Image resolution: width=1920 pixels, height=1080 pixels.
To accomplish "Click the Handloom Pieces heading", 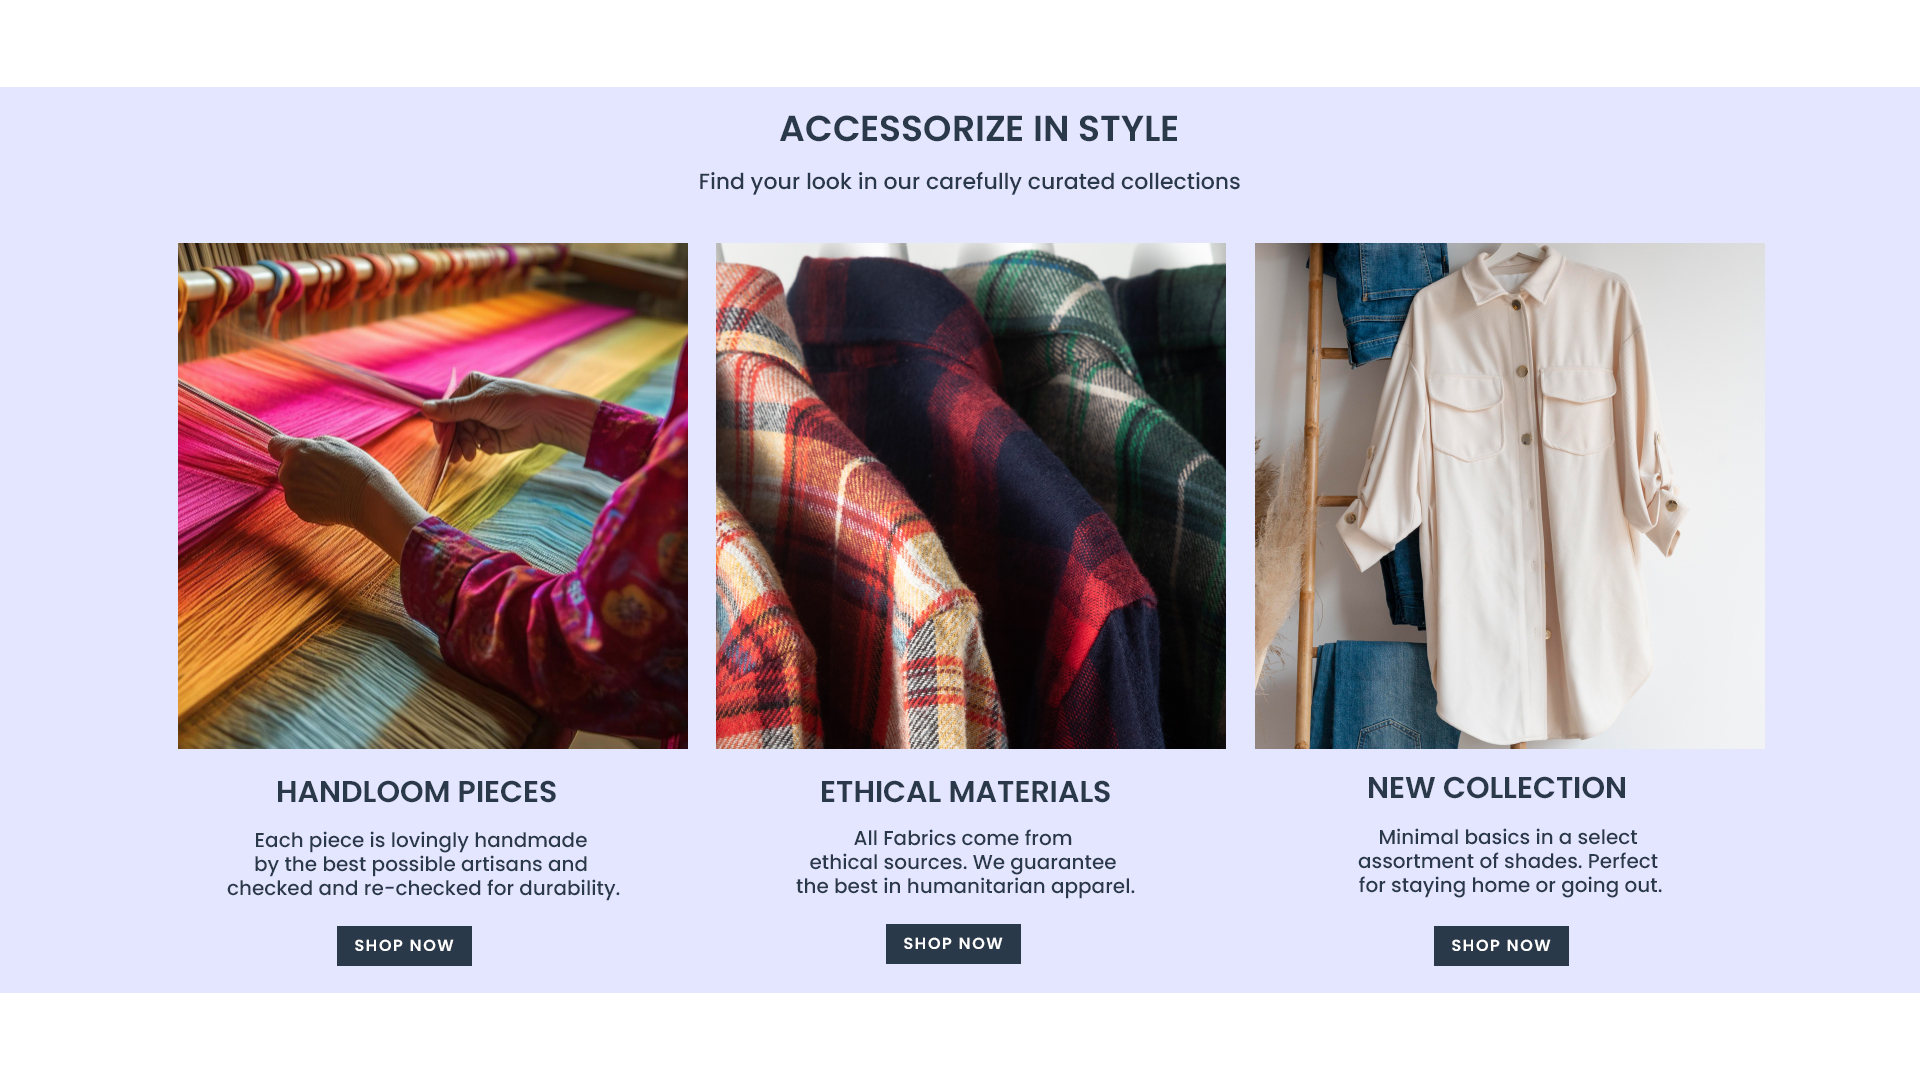I will pos(416,792).
